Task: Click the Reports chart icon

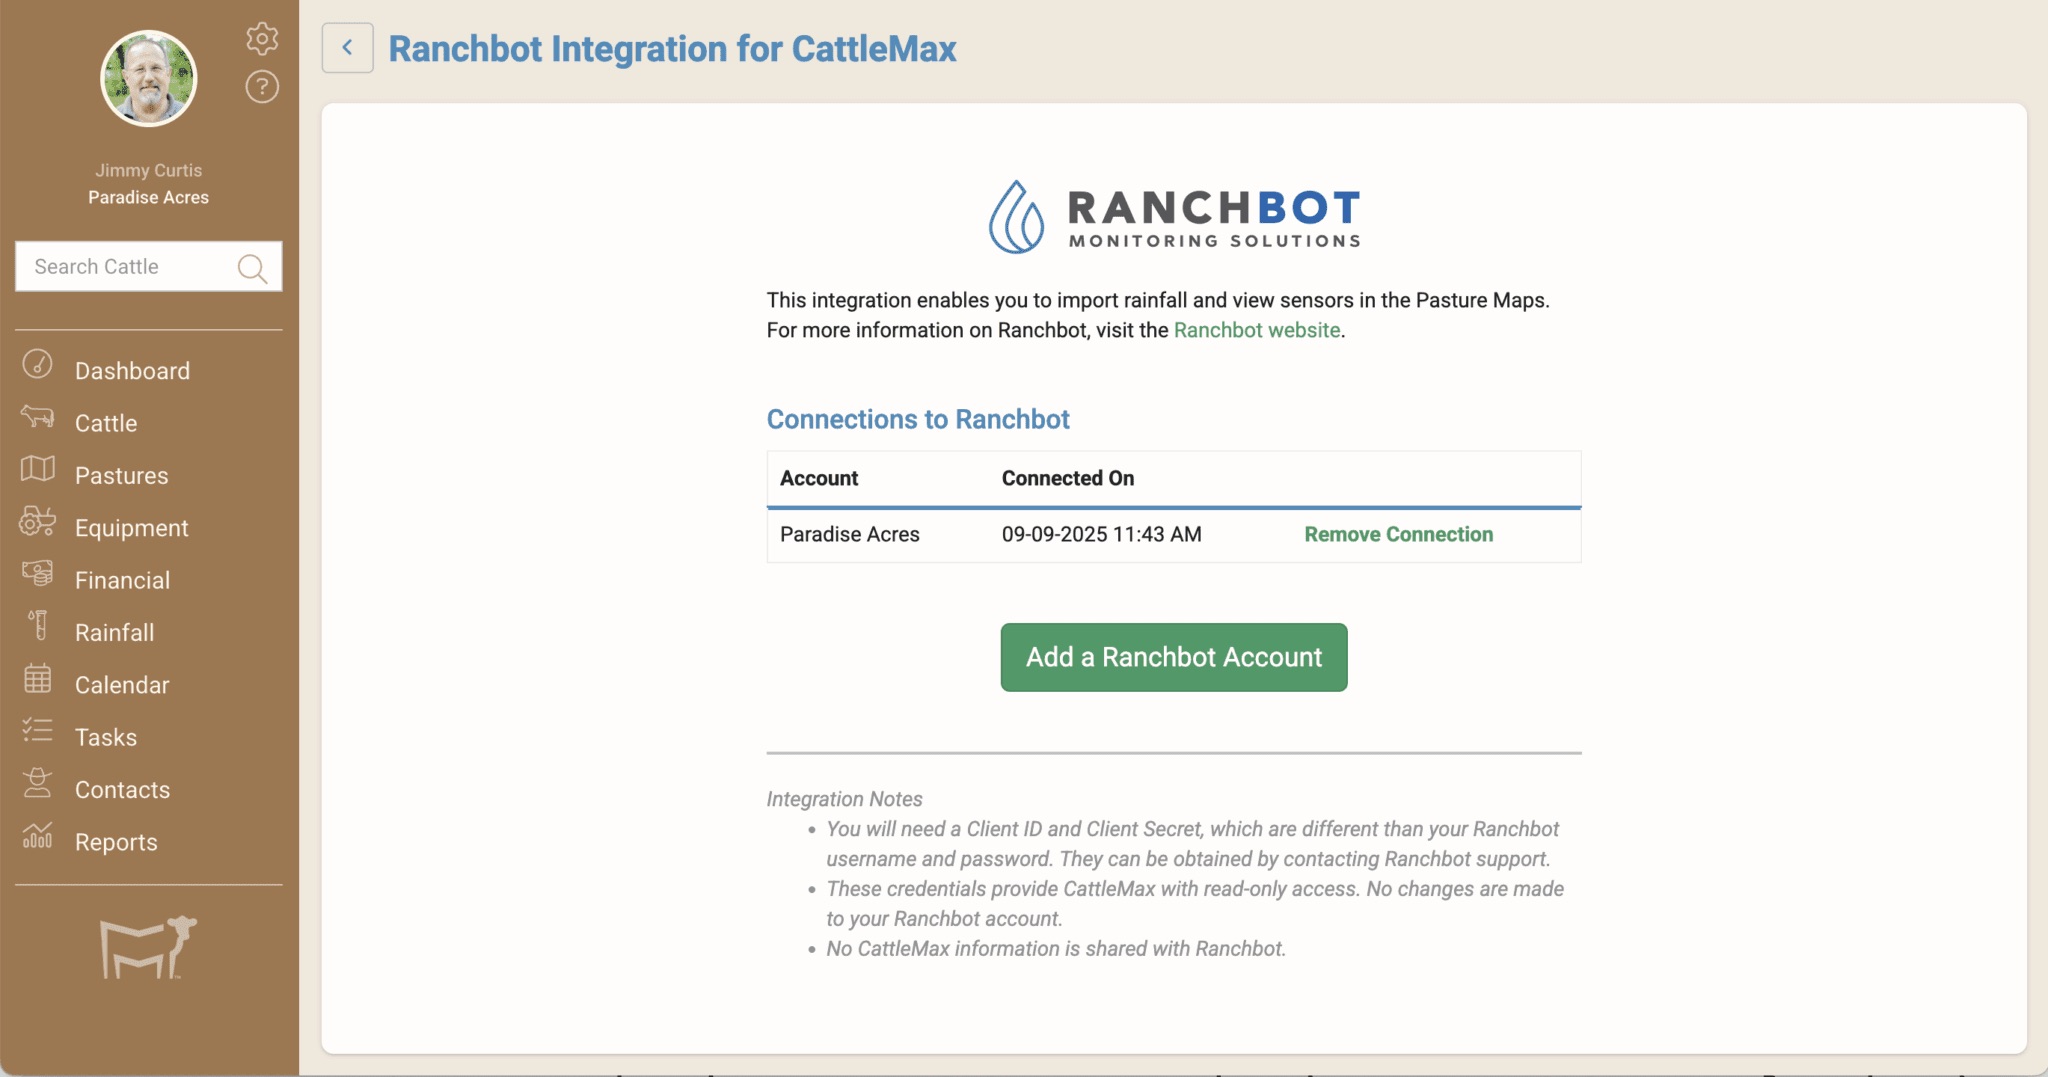Action: (38, 835)
